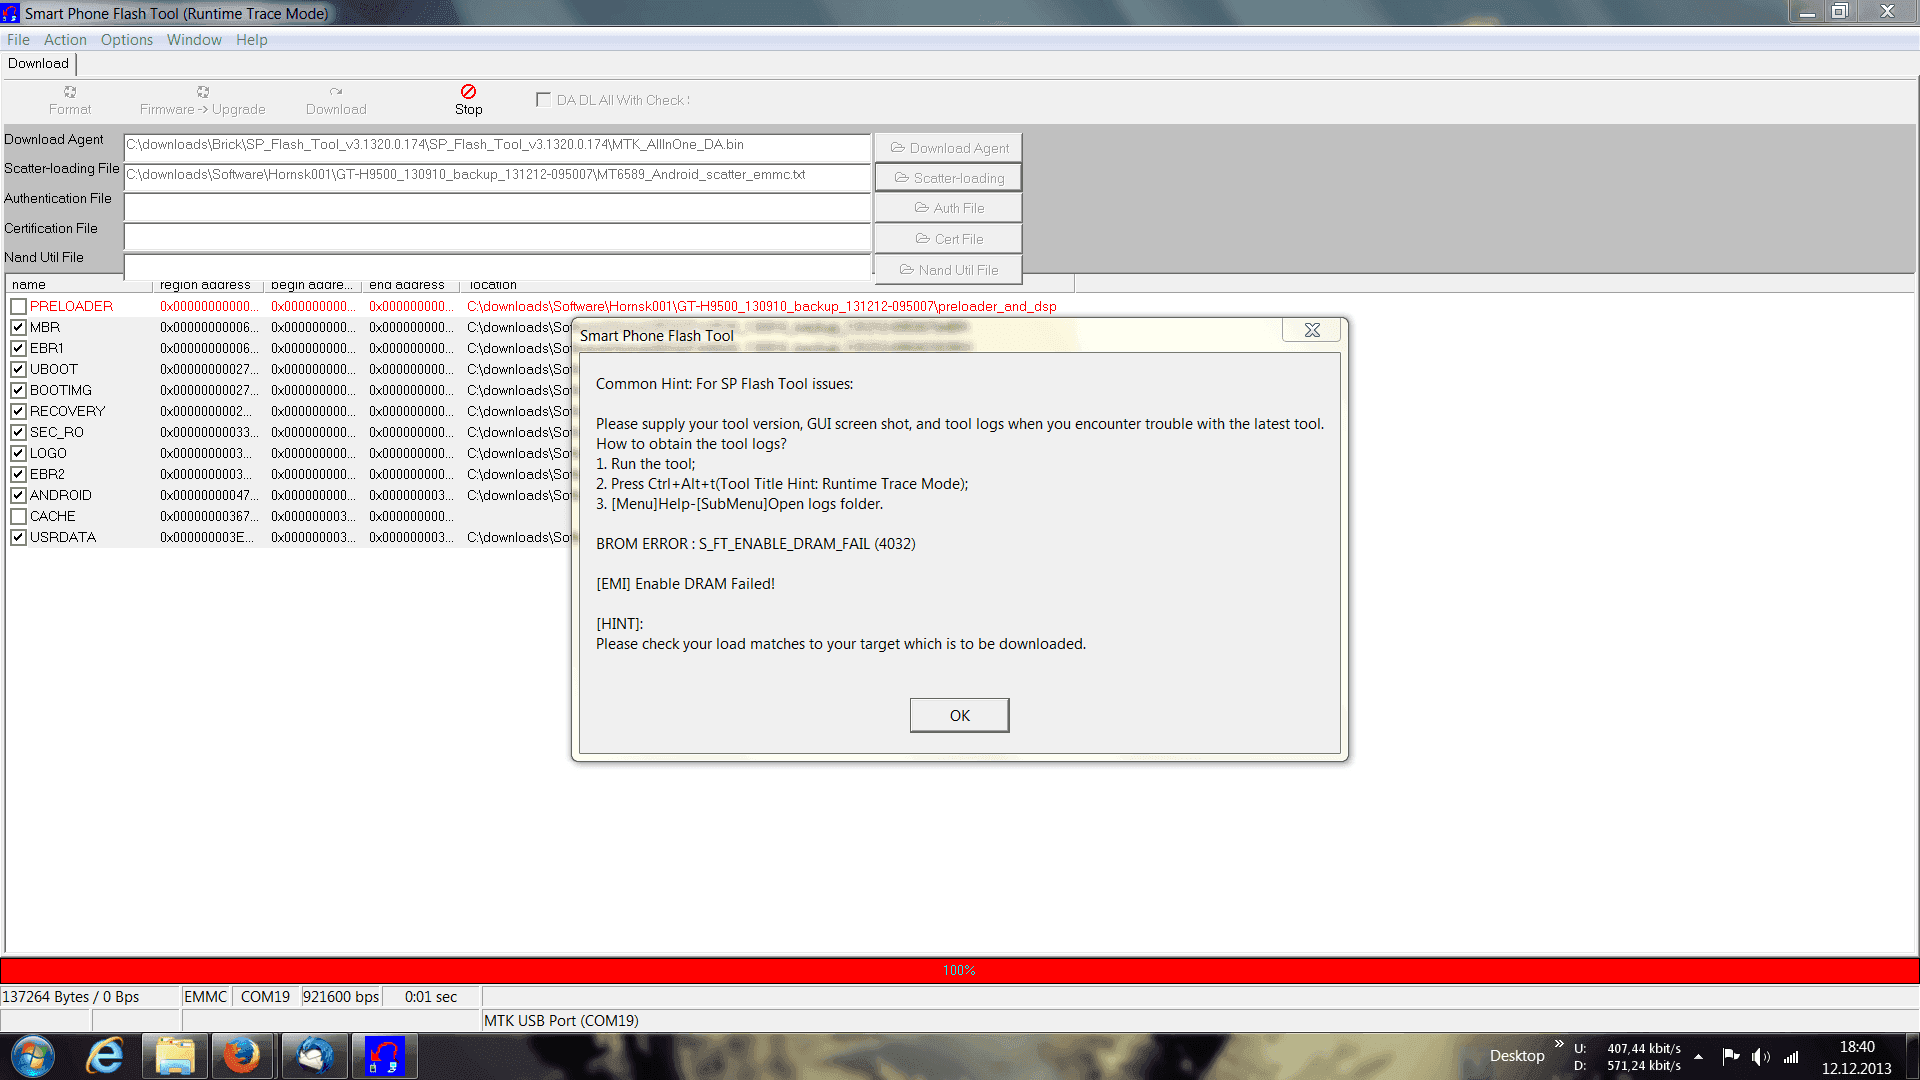The image size is (1920, 1080).
Task: Uncheck the BOOTIMG partition checkbox
Action: point(18,390)
